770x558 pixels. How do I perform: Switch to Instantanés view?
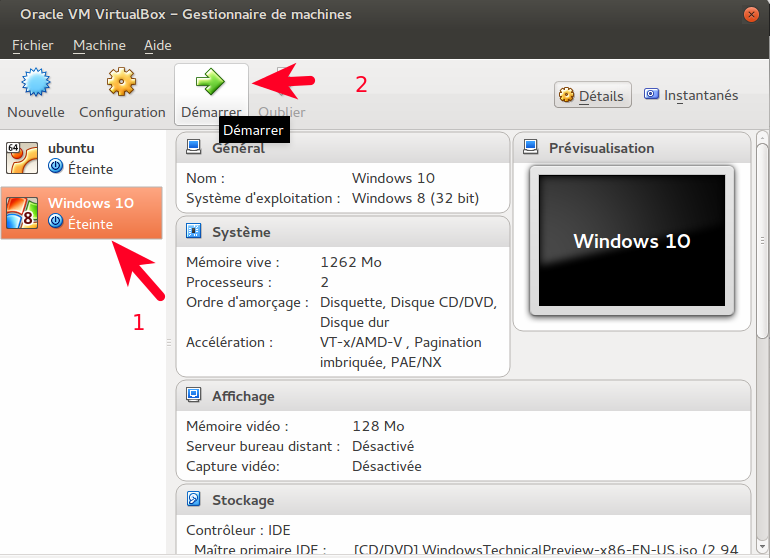click(x=691, y=95)
